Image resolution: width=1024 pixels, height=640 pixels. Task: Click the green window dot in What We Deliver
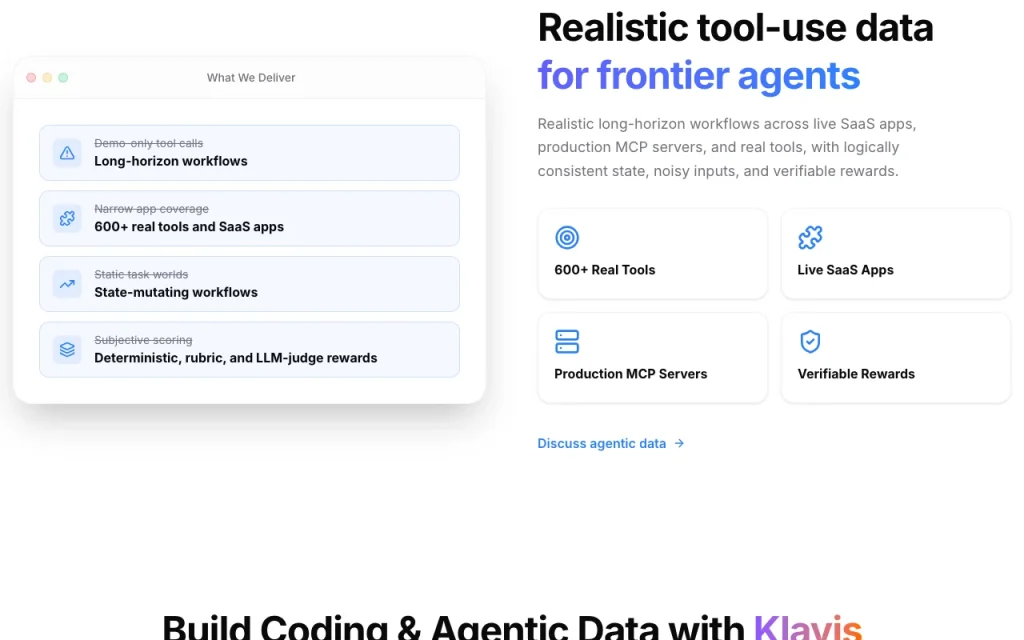pyautogui.click(x=63, y=78)
